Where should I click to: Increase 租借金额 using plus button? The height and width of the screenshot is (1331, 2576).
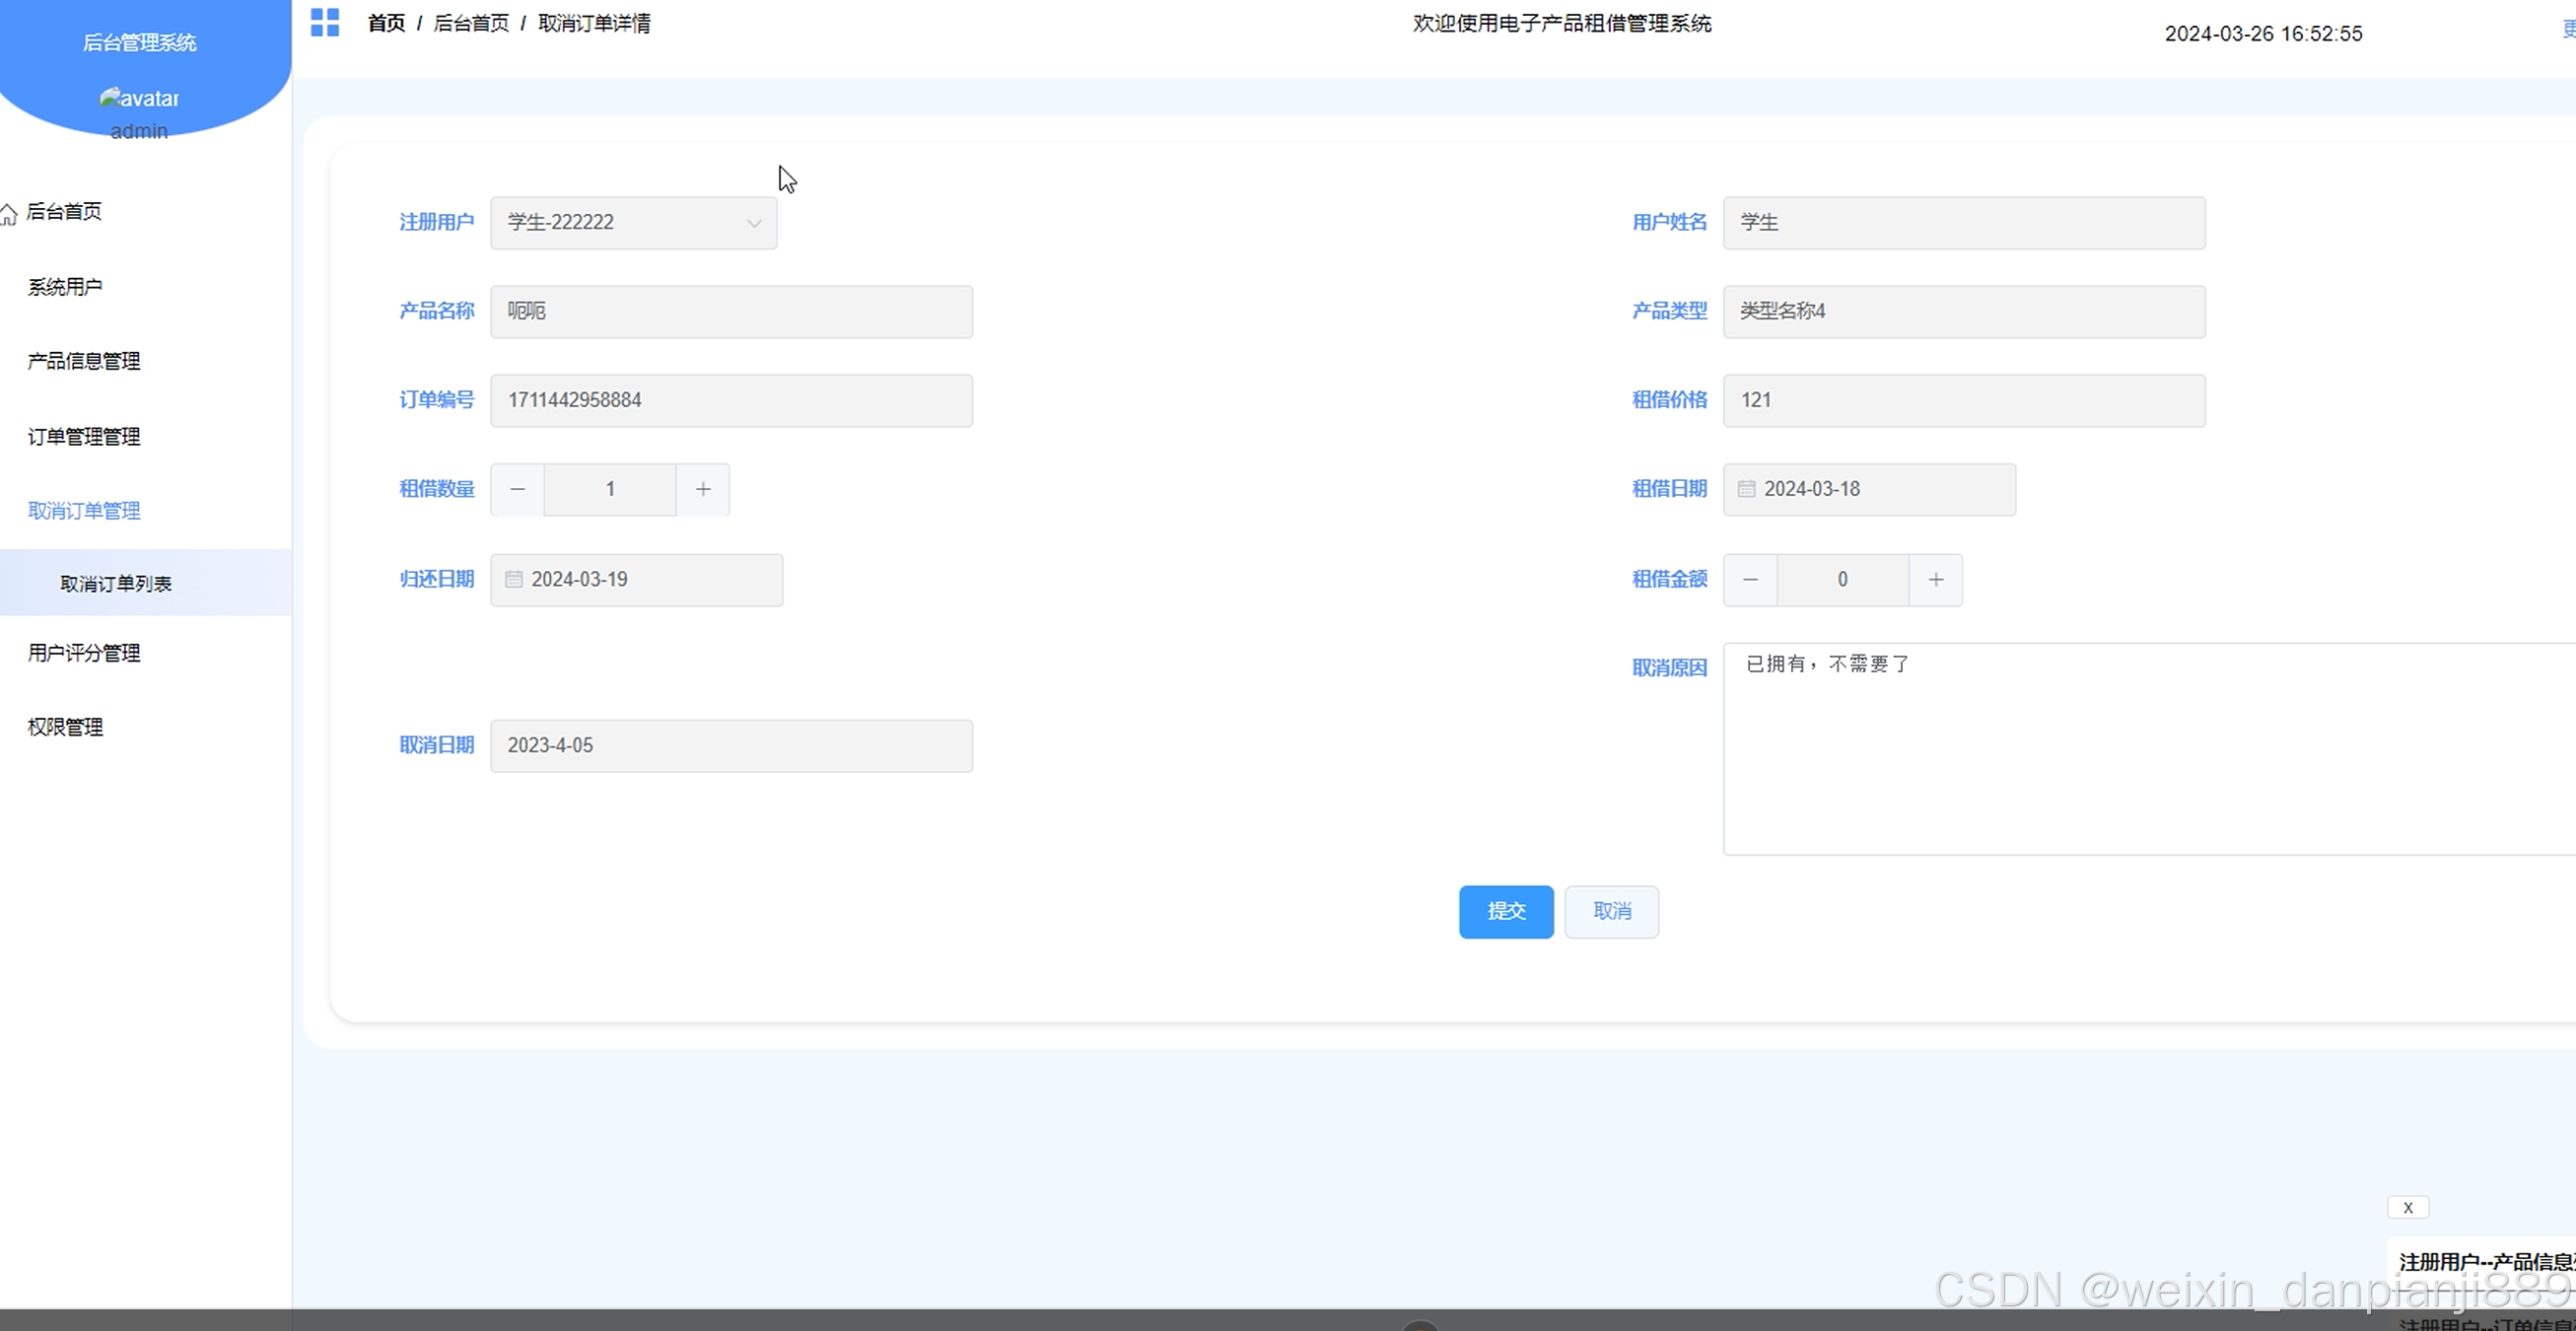pyautogui.click(x=1936, y=580)
